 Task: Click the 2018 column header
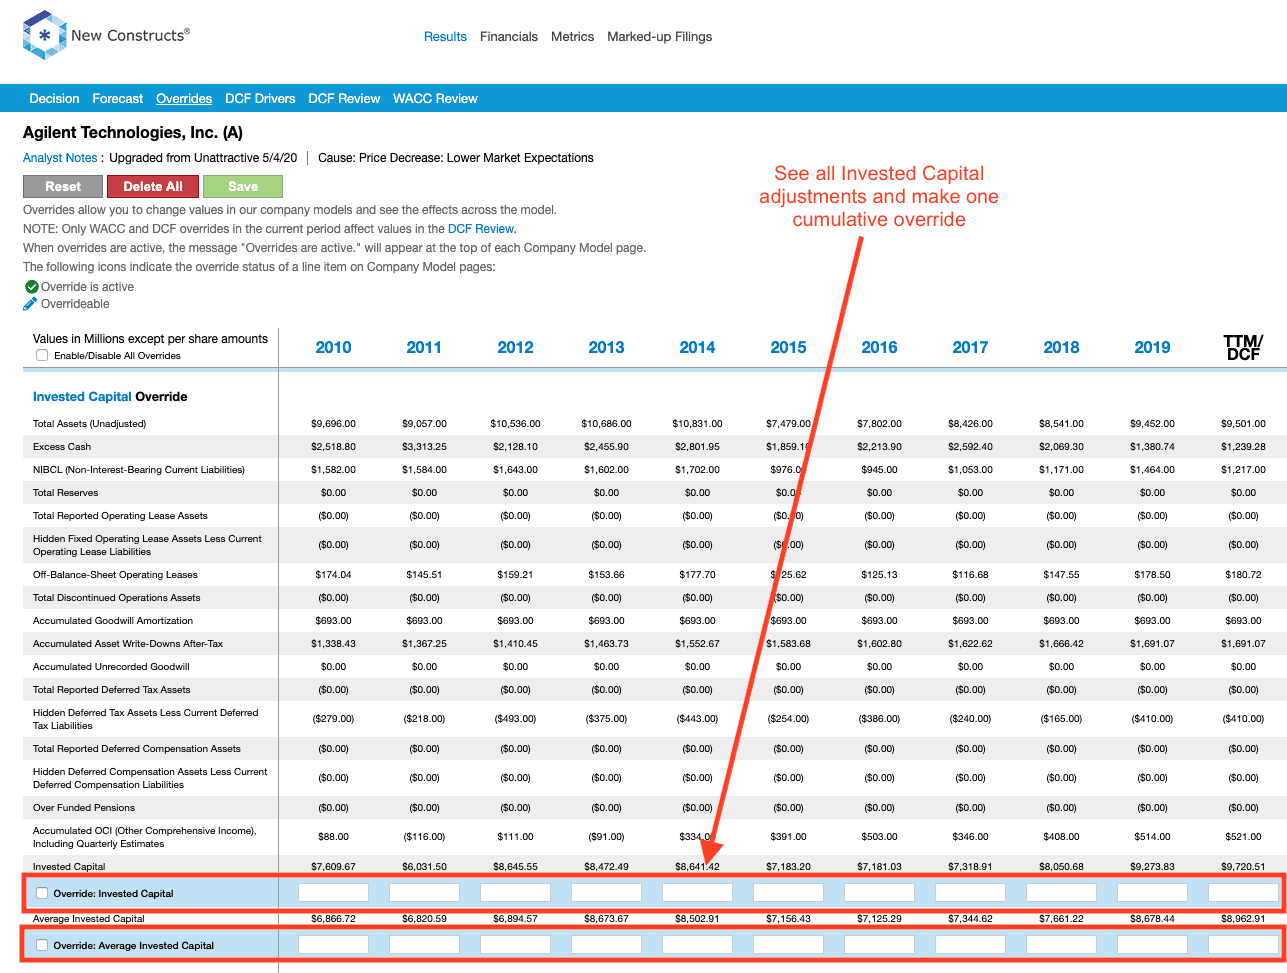coord(1061,347)
